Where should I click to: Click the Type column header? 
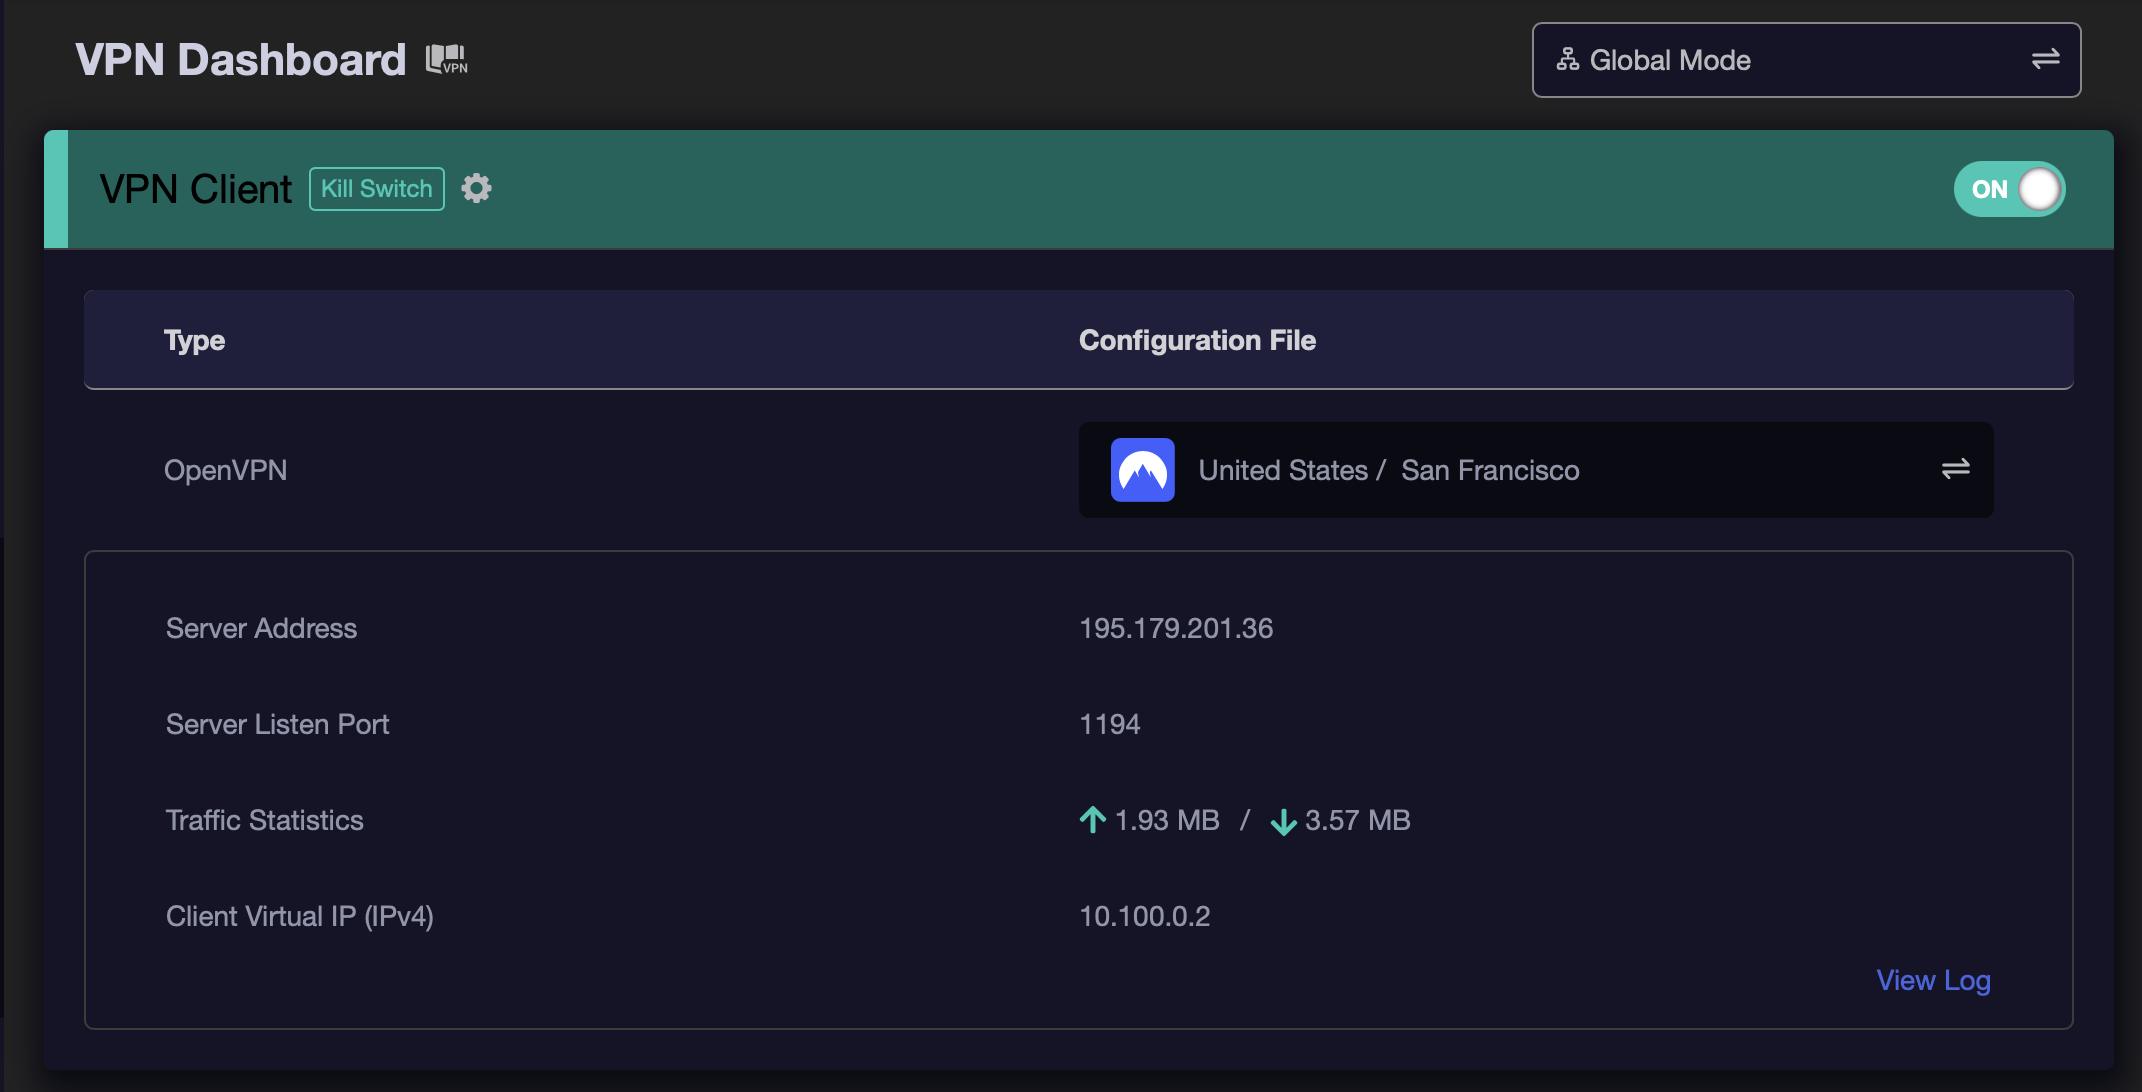(194, 341)
